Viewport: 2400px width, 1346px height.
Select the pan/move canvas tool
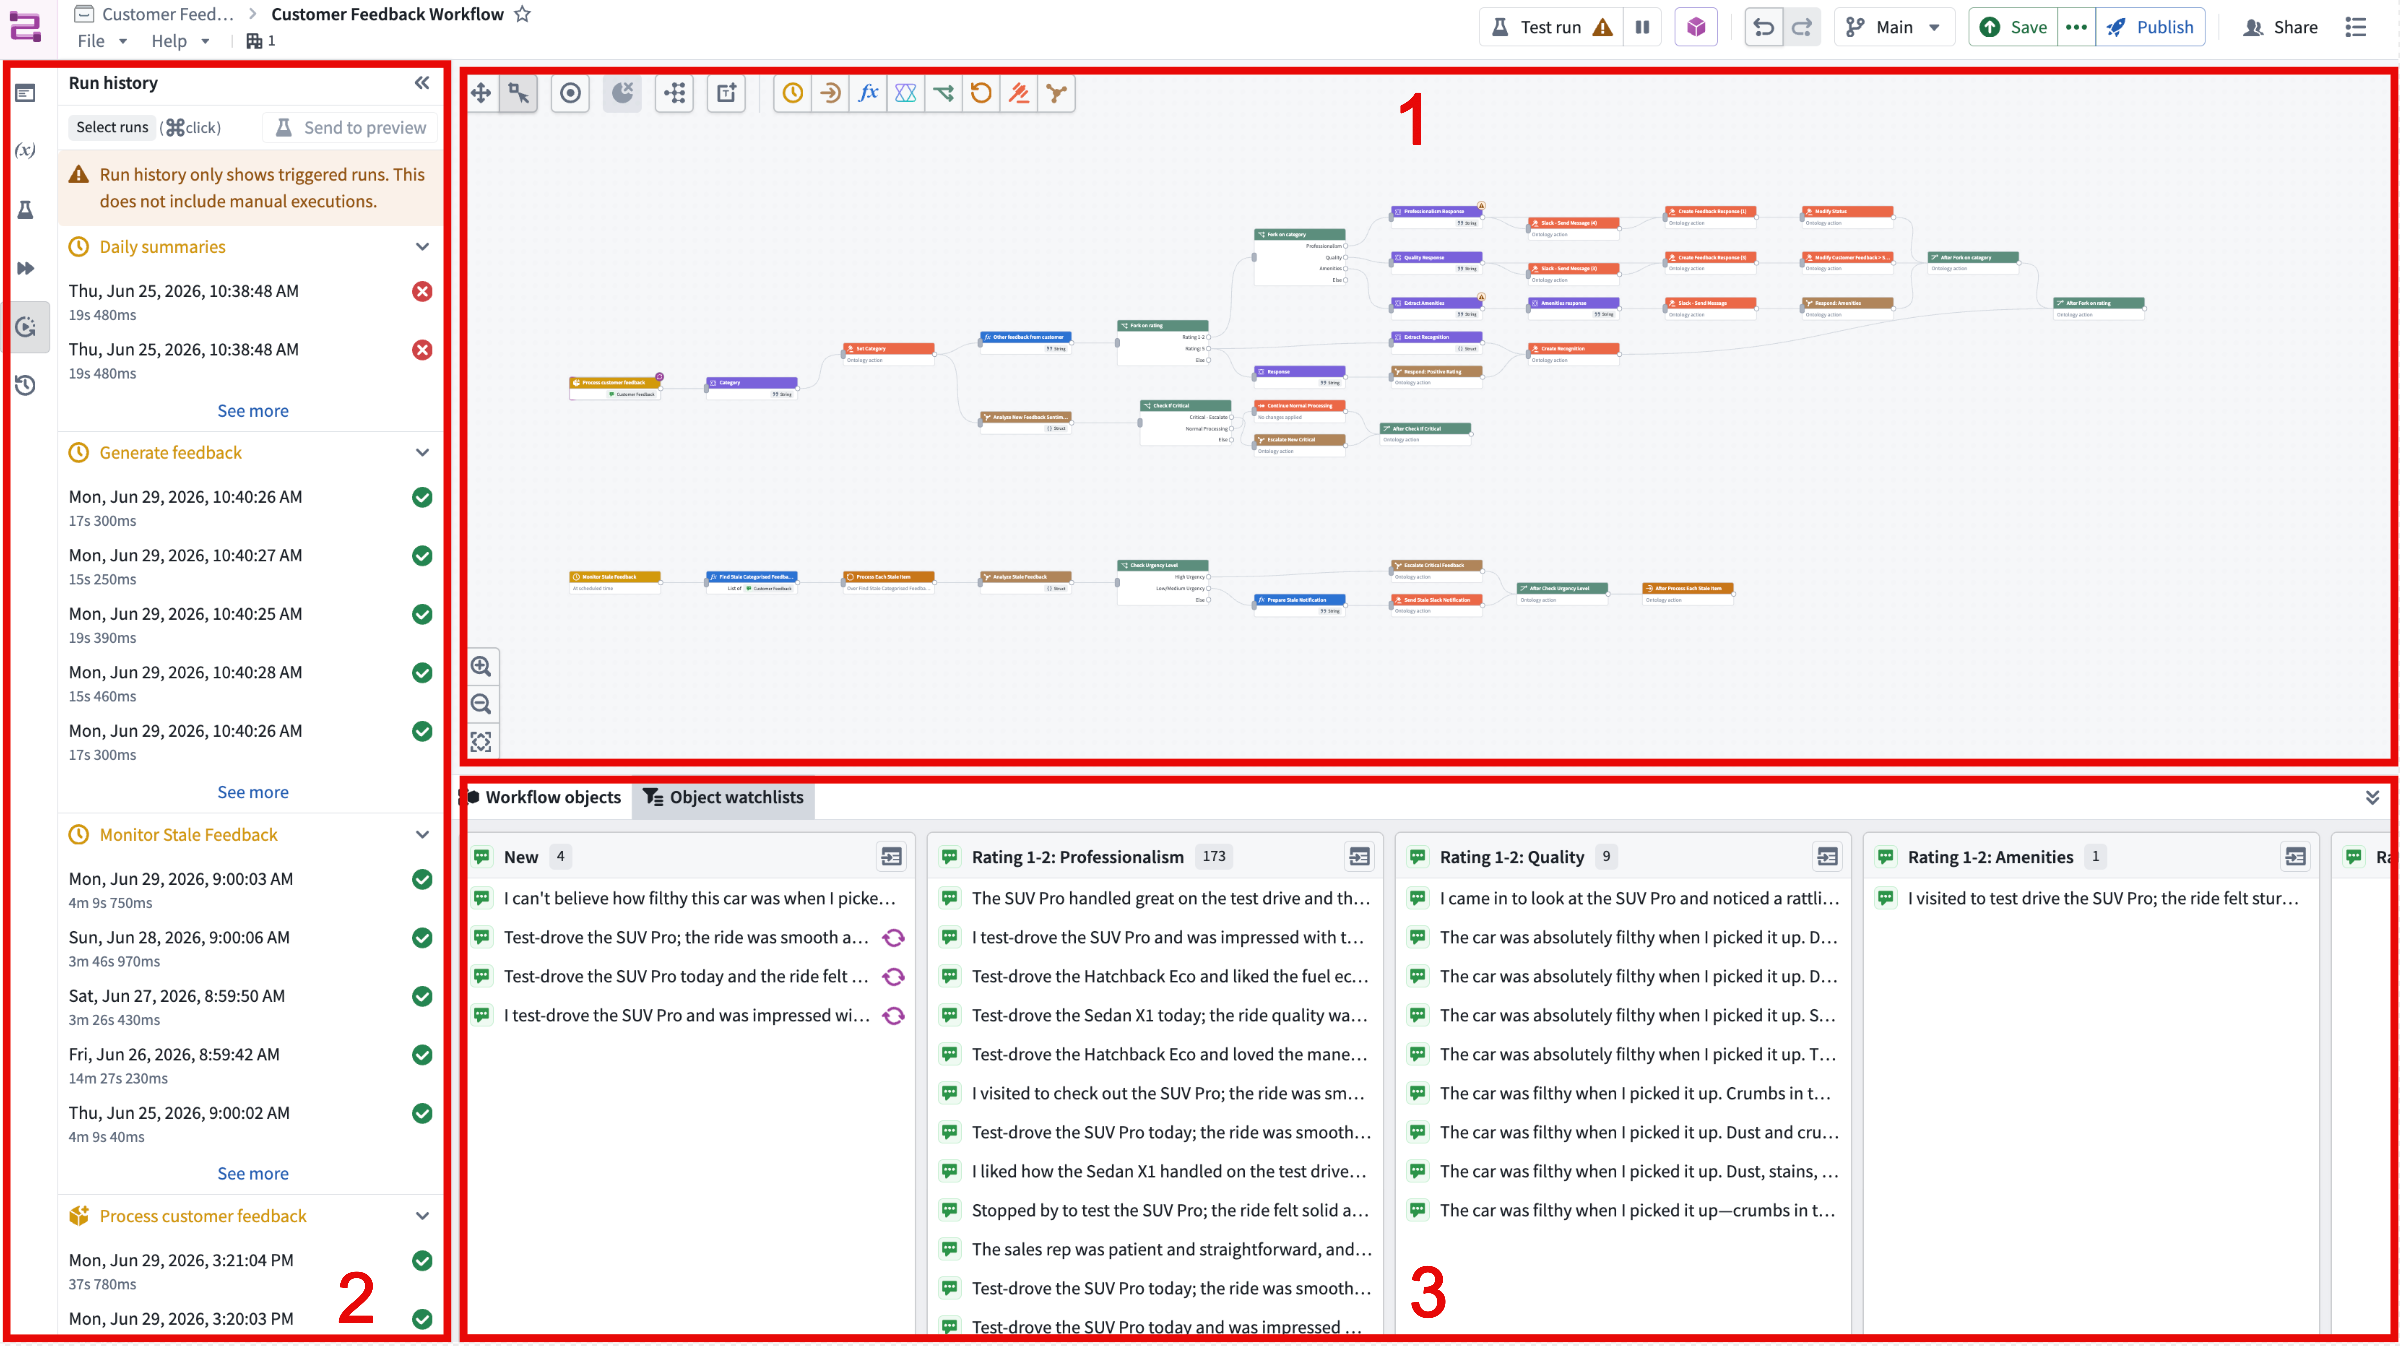[481, 93]
